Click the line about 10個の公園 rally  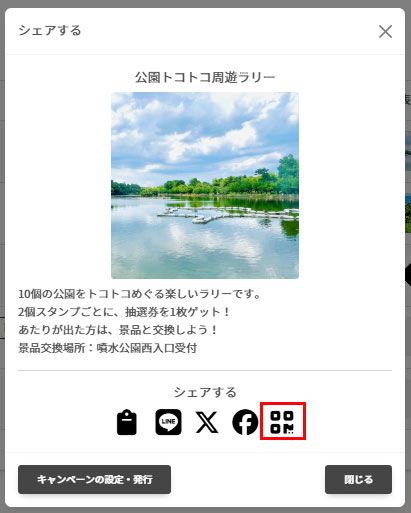pyautogui.click(x=139, y=294)
